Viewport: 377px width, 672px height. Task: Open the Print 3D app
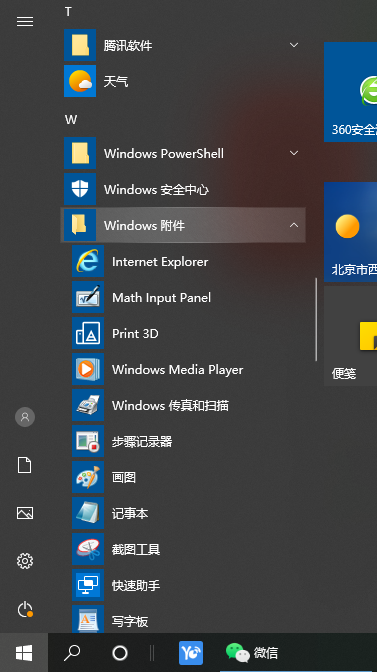coord(183,333)
